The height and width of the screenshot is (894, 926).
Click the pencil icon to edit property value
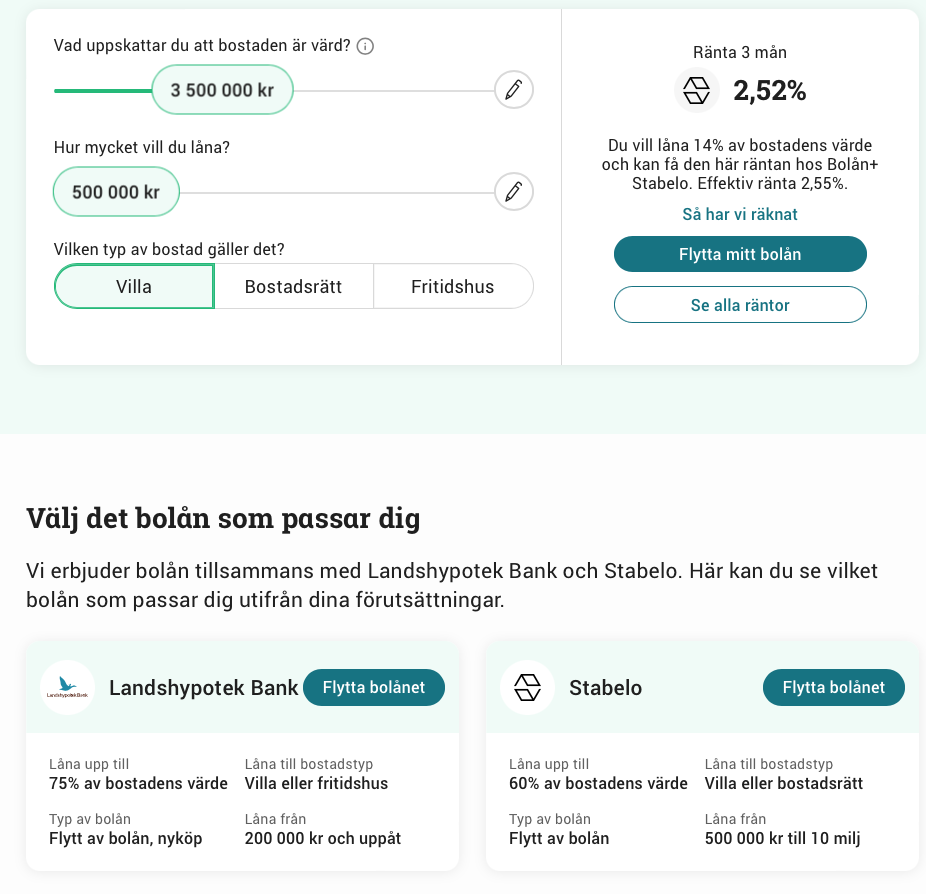[514, 90]
